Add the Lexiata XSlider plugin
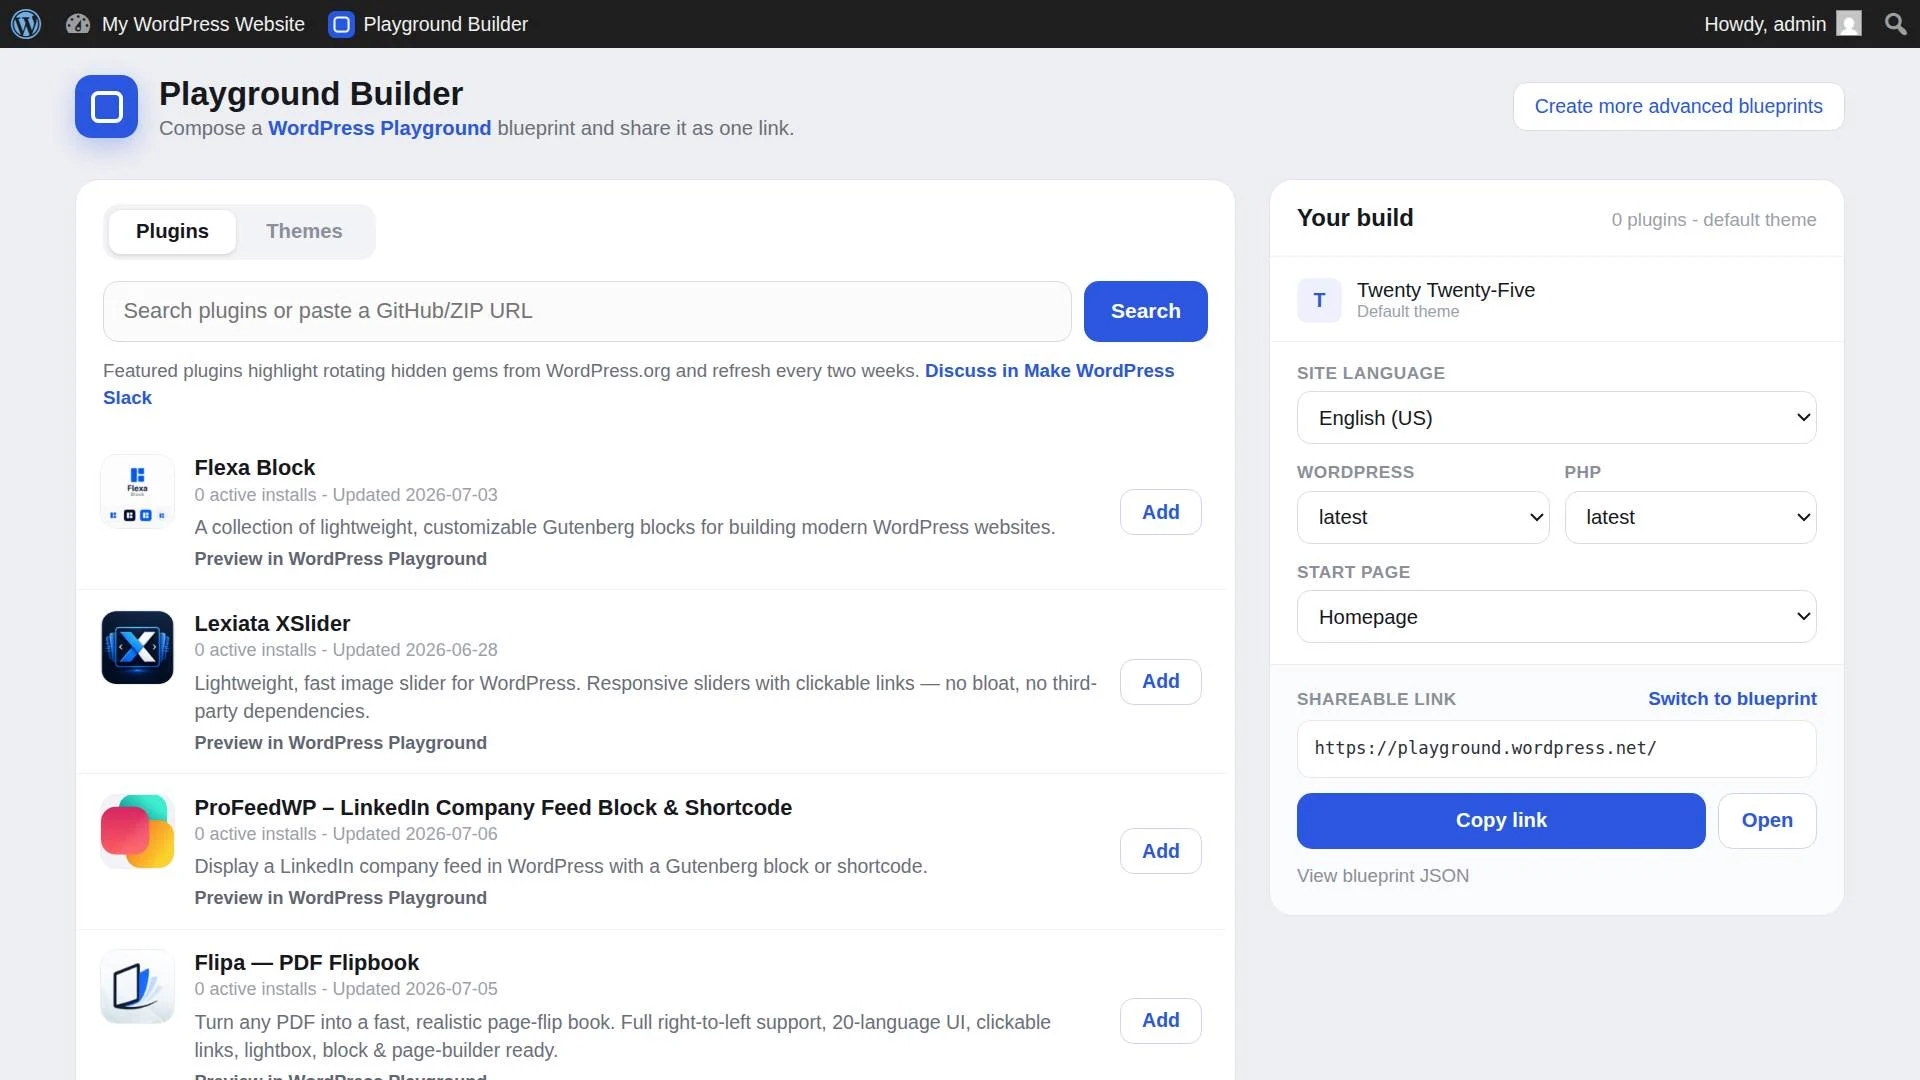The width and height of the screenshot is (1920, 1080). 1161,682
